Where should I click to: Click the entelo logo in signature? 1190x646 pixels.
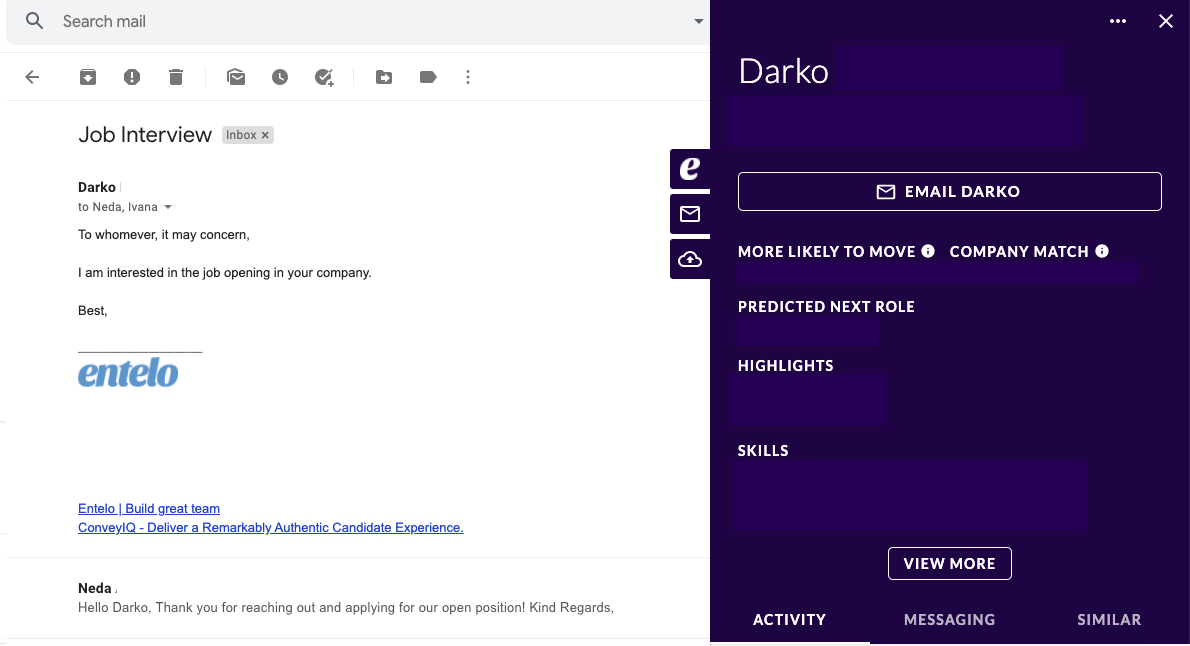click(128, 373)
